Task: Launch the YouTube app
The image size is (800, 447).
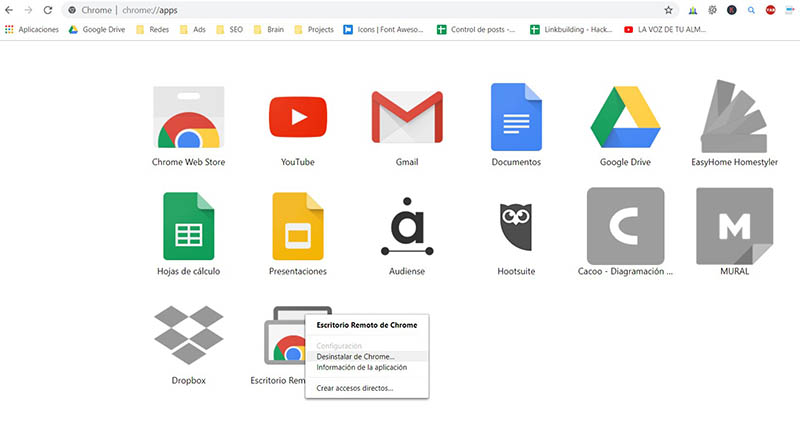Action: 298,117
